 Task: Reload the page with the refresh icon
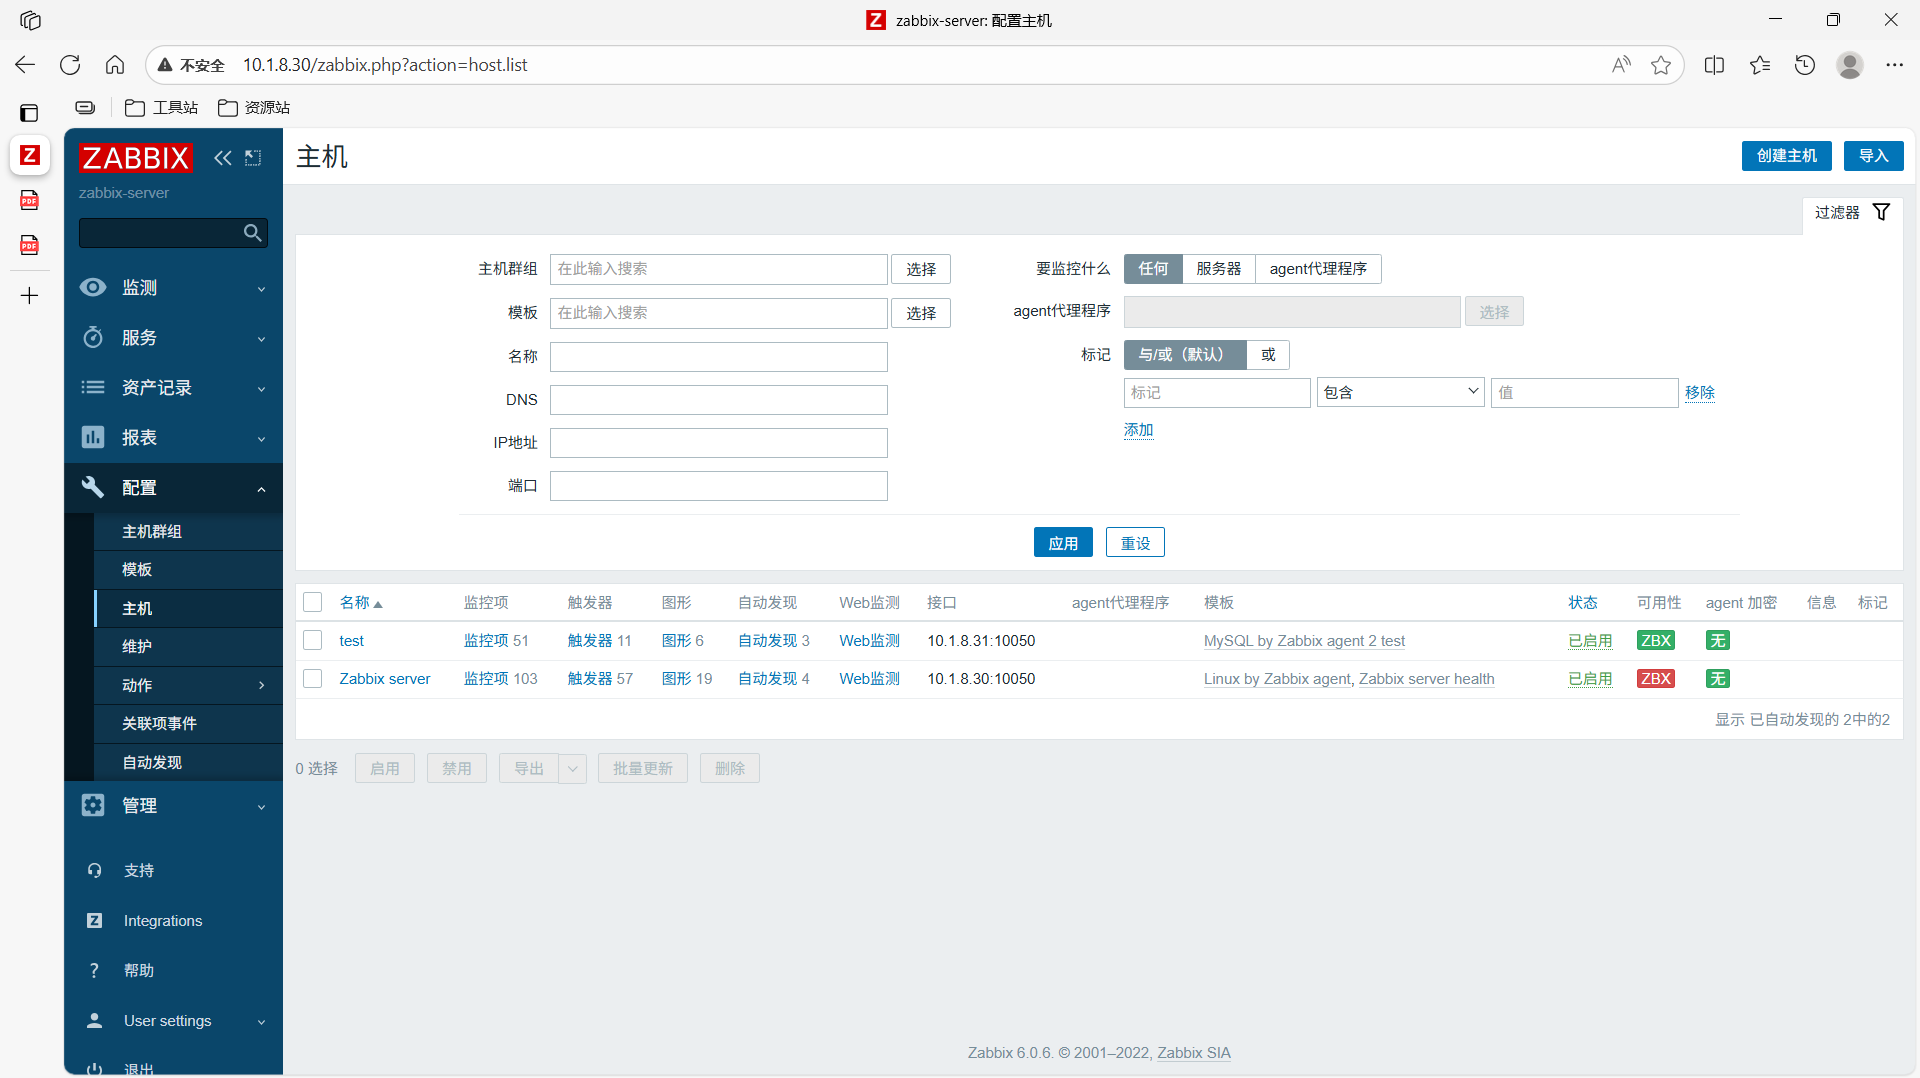(x=70, y=65)
